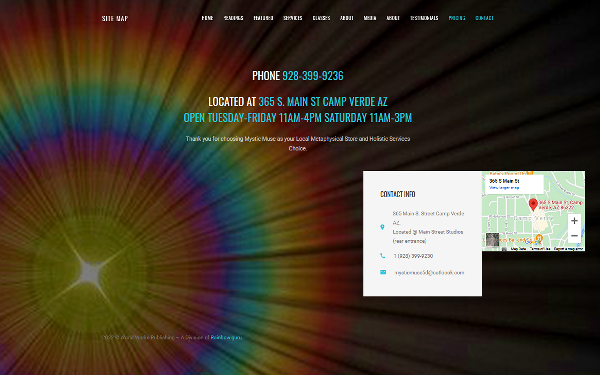
Task: Open the Testimonials menu item
Action: [424, 18]
